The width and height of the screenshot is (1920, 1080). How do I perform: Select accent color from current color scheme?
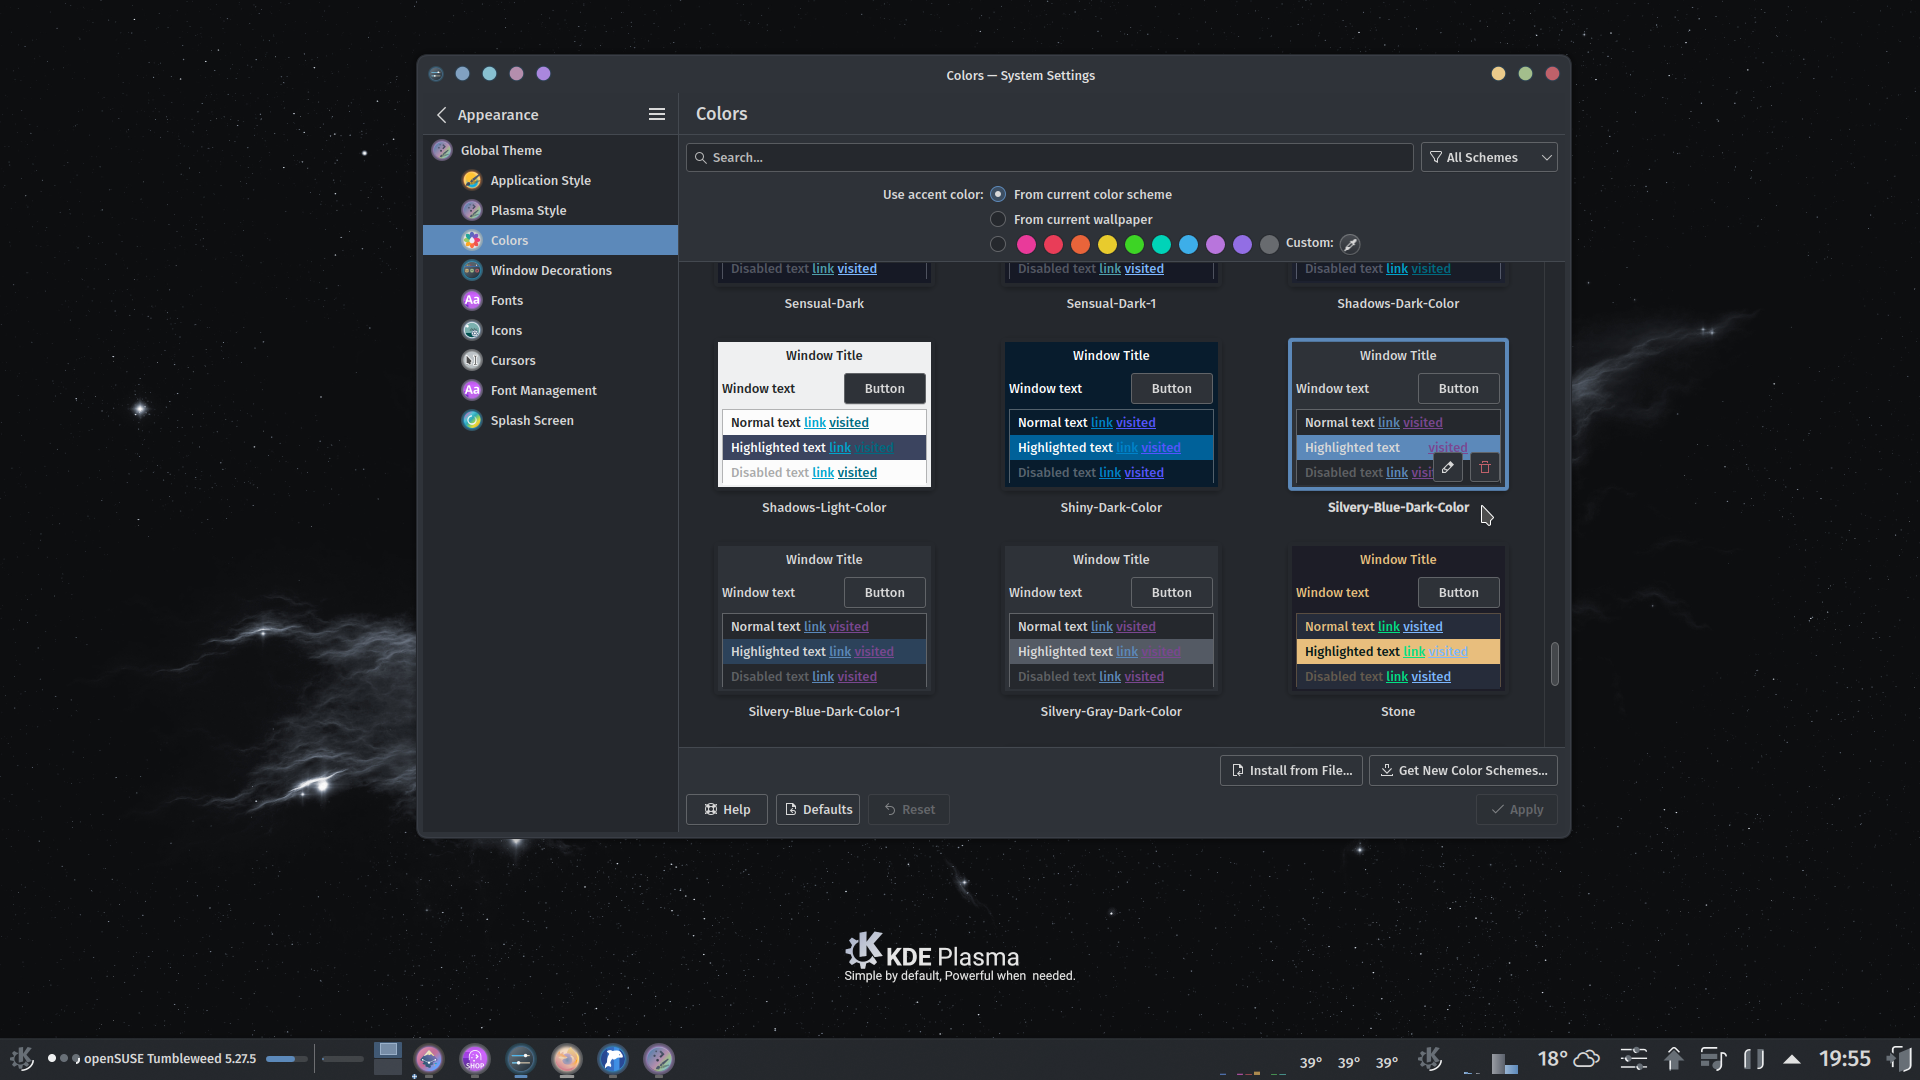click(998, 194)
